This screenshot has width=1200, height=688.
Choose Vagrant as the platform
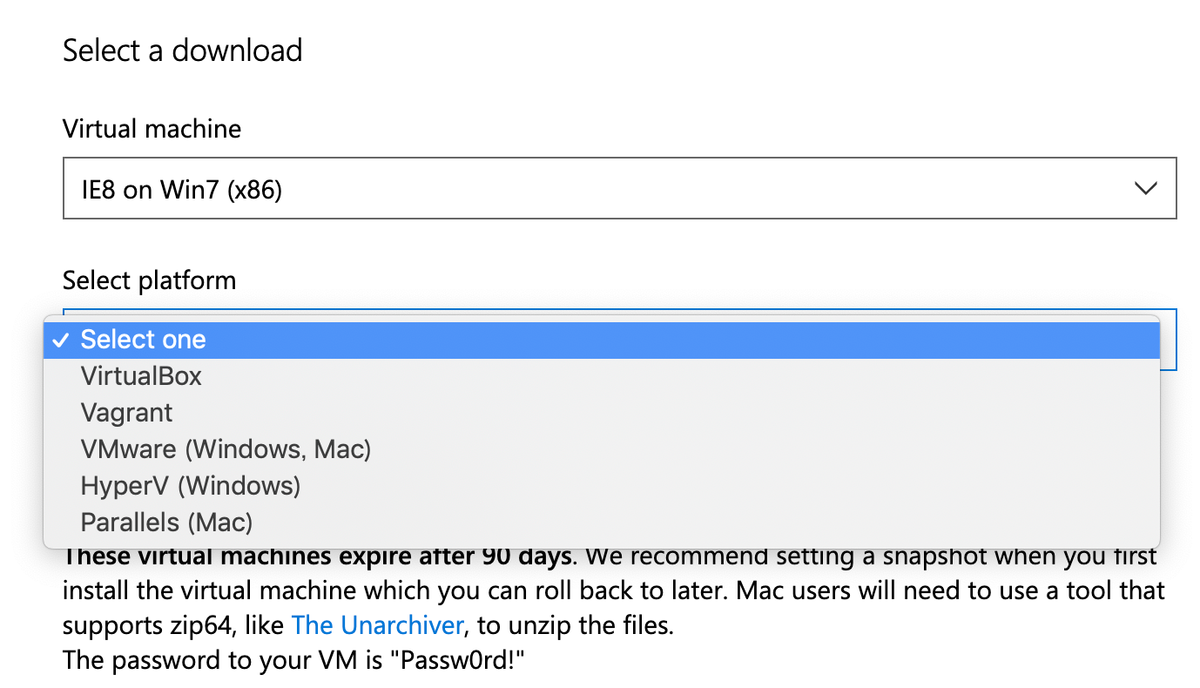coord(126,412)
